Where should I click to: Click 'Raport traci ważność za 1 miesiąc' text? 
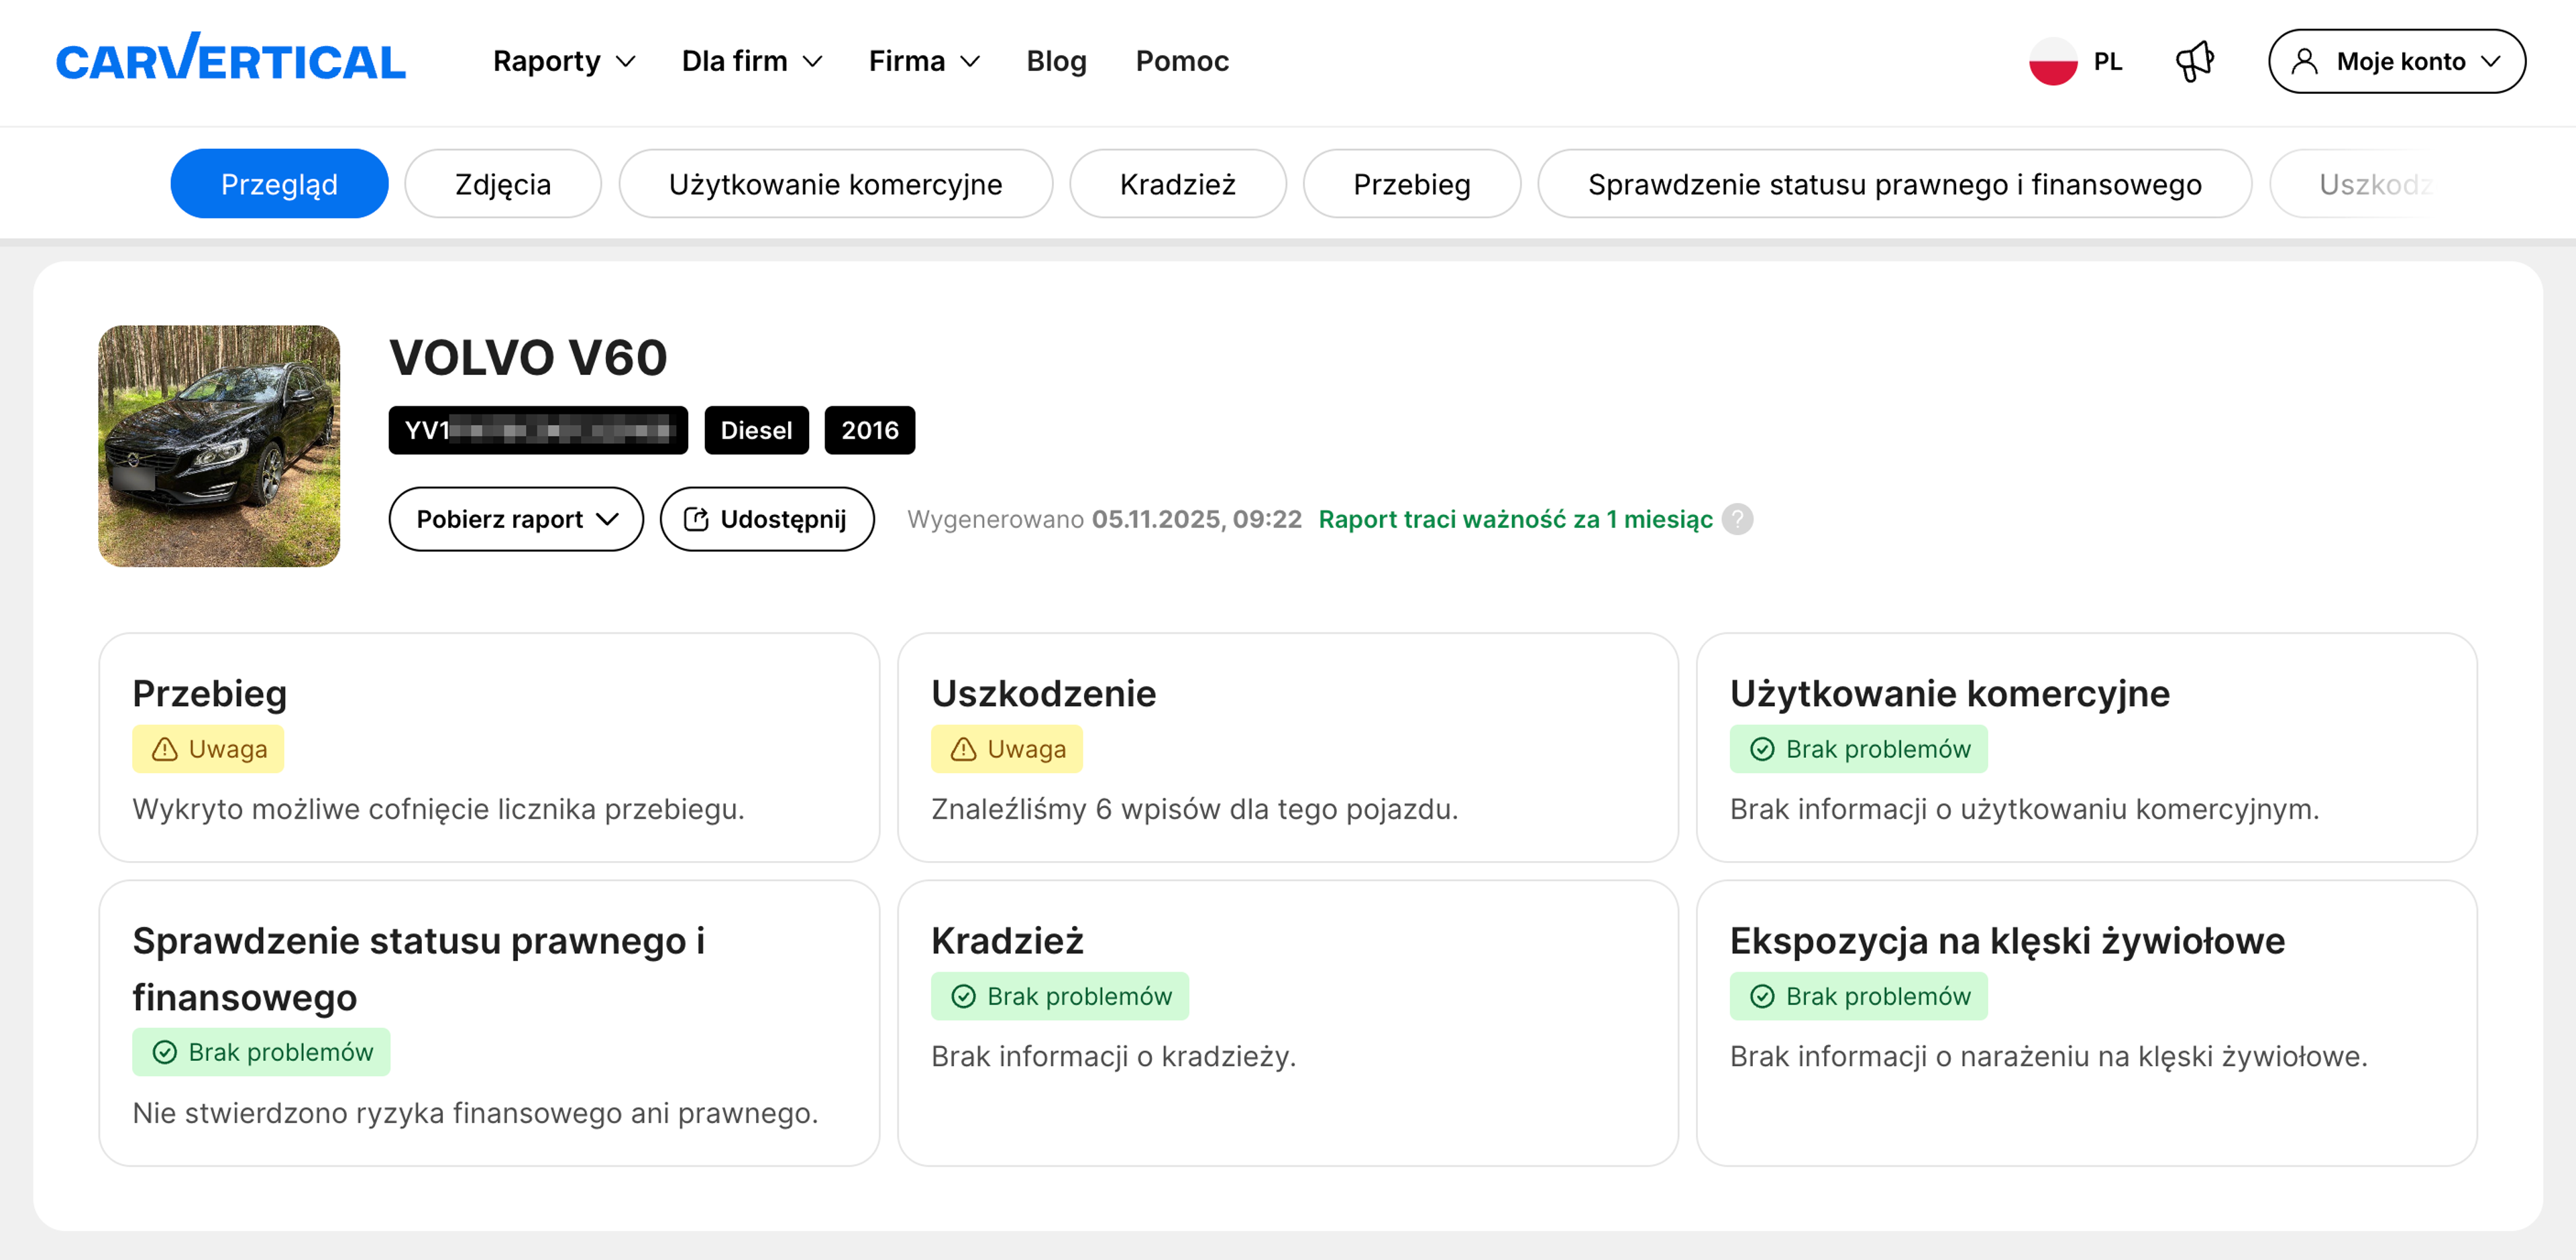(x=1515, y=519)
